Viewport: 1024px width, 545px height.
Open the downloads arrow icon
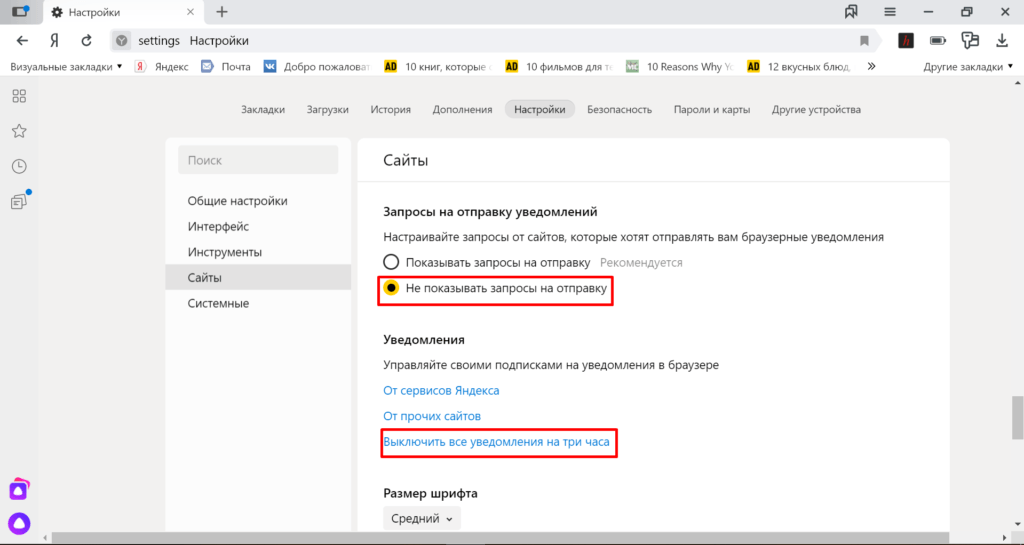pos(1002,40)
